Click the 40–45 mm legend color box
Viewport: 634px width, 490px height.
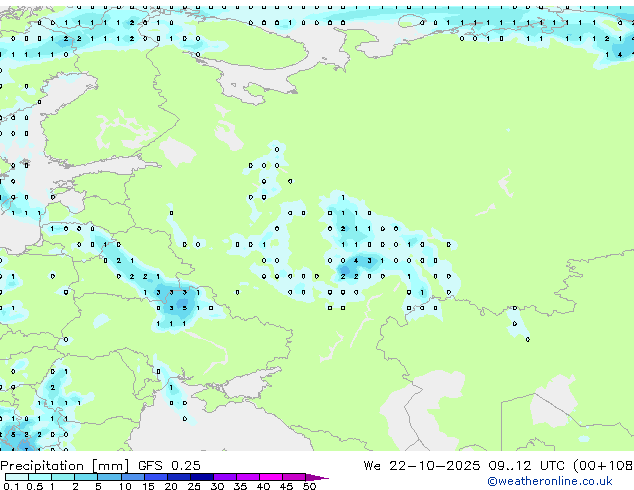pyautogui.click(x=271, y=477)
